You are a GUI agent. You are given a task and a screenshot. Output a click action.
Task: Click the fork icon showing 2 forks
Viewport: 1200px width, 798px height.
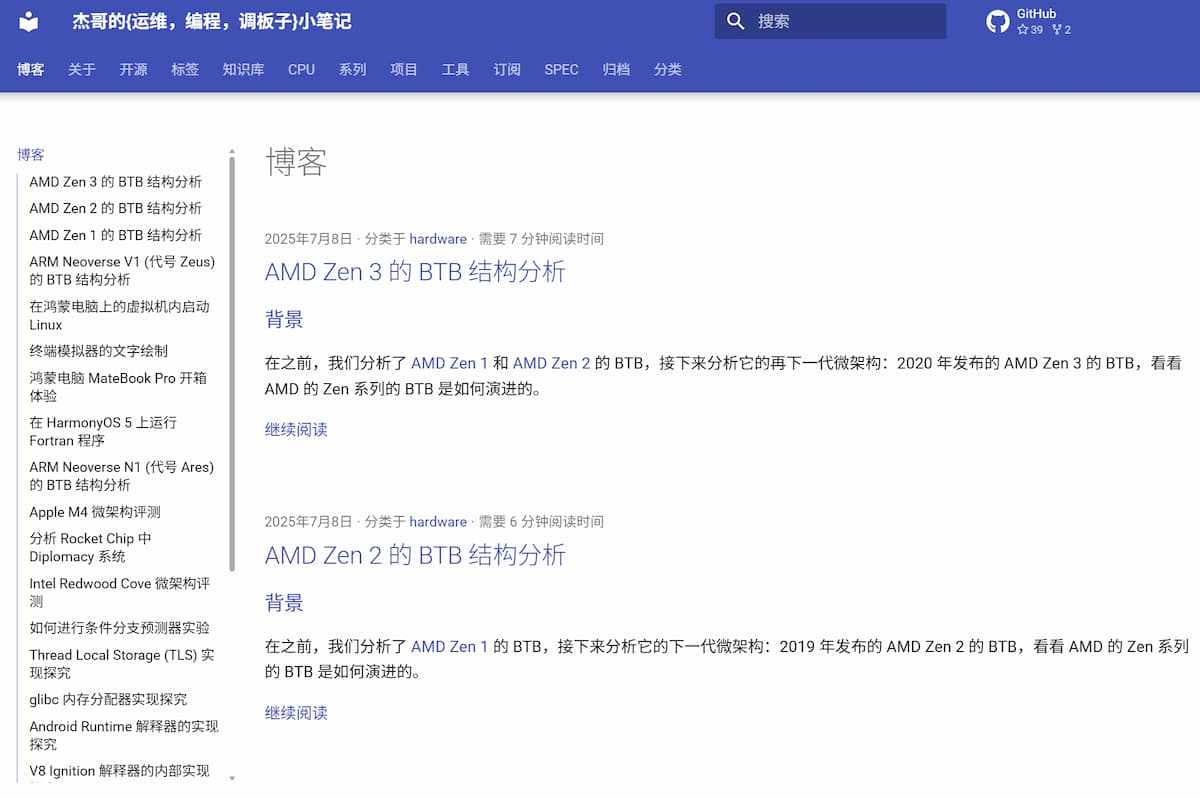(x=1060, y=30)
